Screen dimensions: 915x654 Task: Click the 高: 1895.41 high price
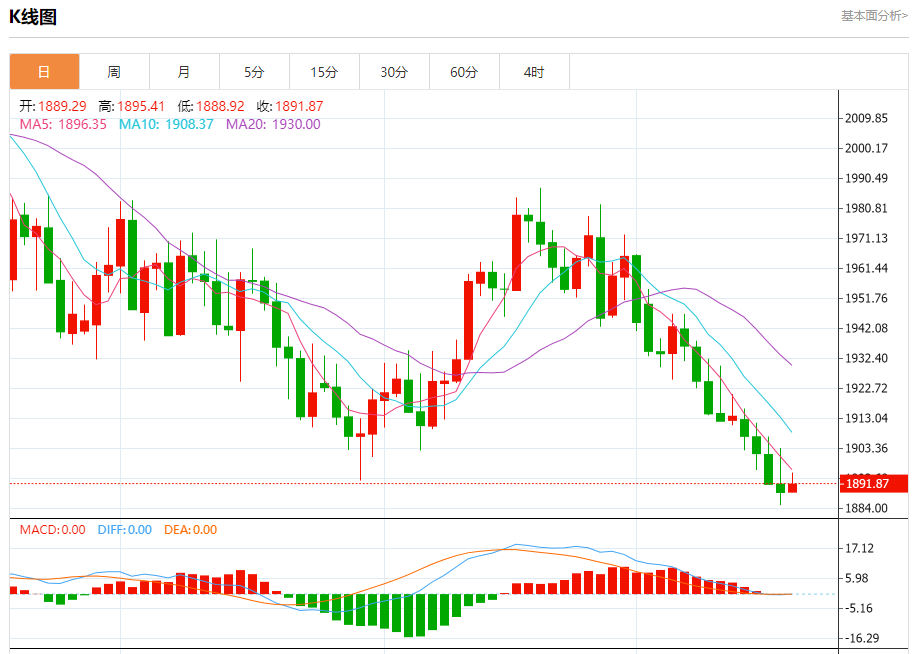point(131,106)
